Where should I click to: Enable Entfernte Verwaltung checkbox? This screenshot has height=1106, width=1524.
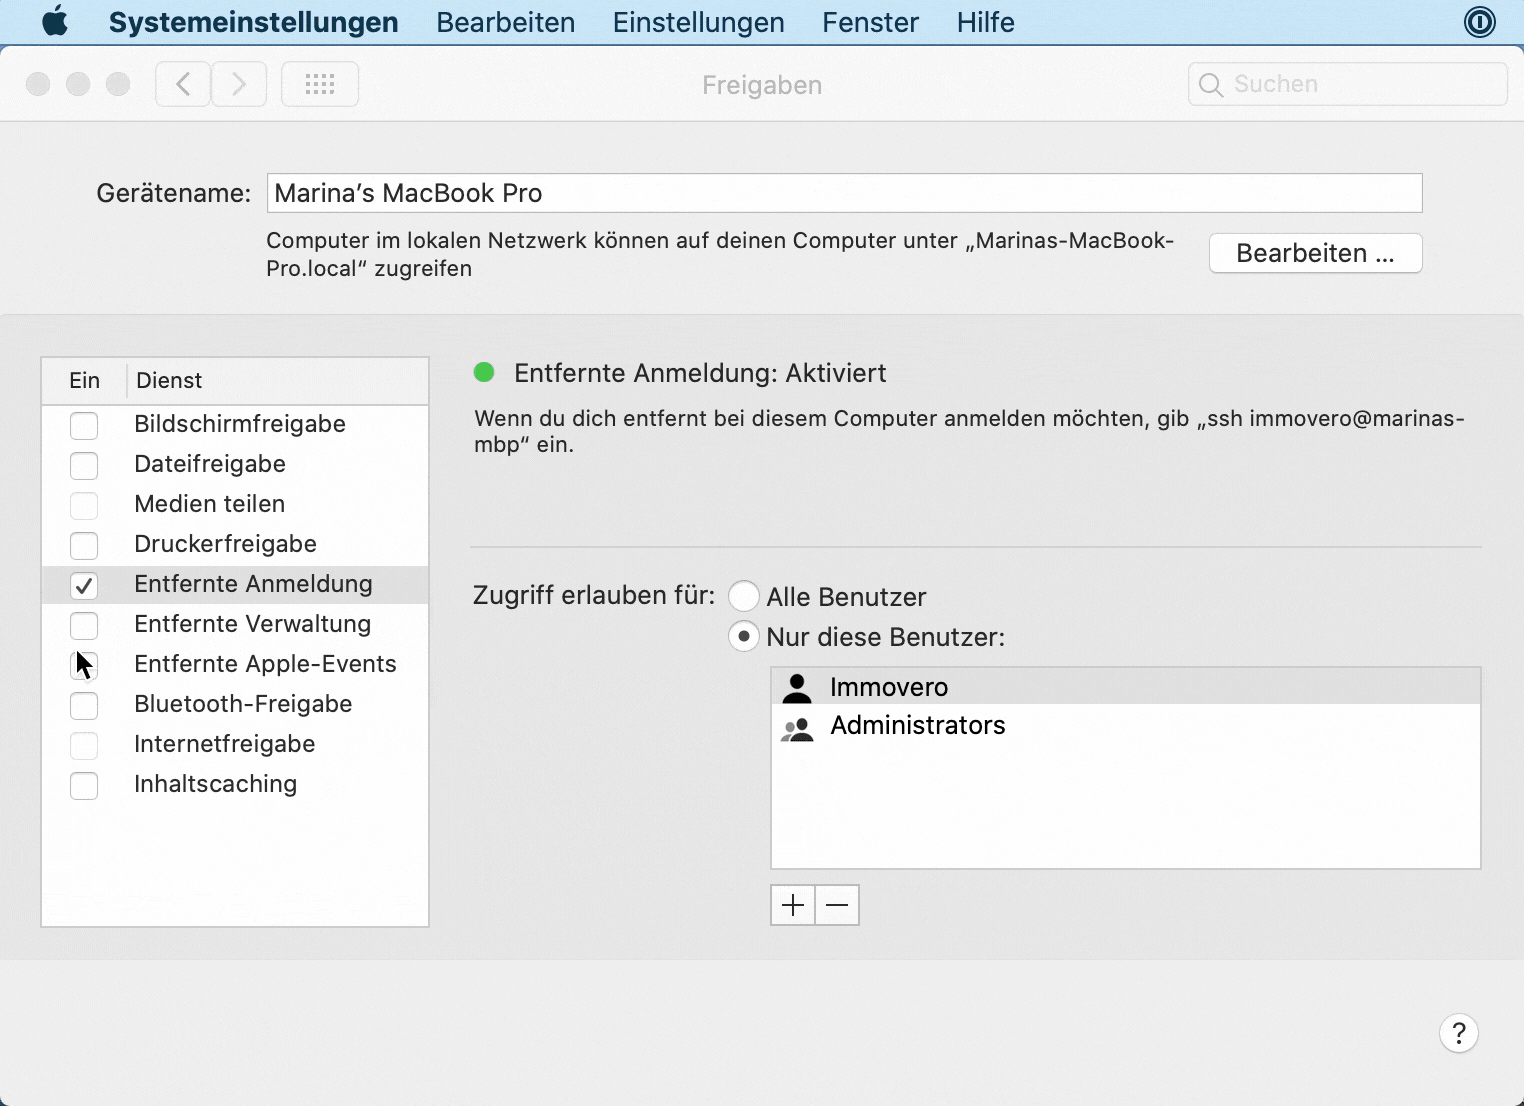84,625
